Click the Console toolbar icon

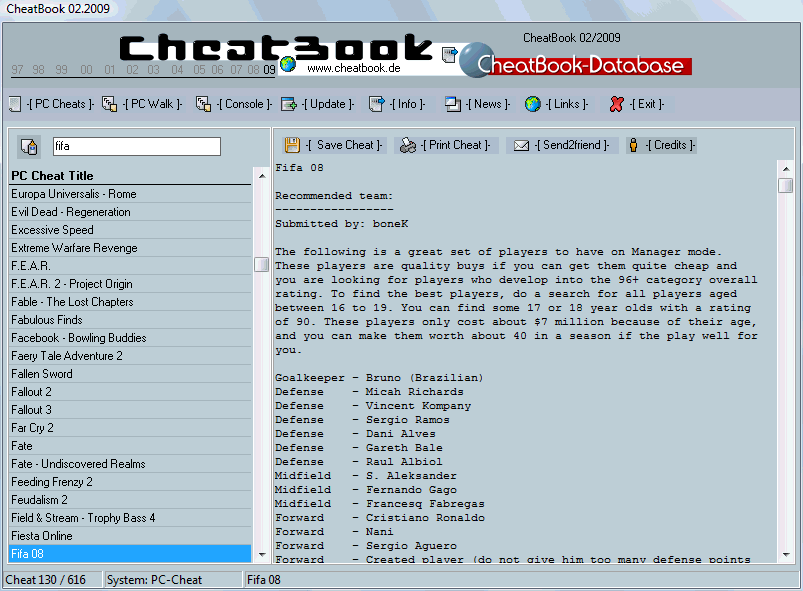point(203,104)
